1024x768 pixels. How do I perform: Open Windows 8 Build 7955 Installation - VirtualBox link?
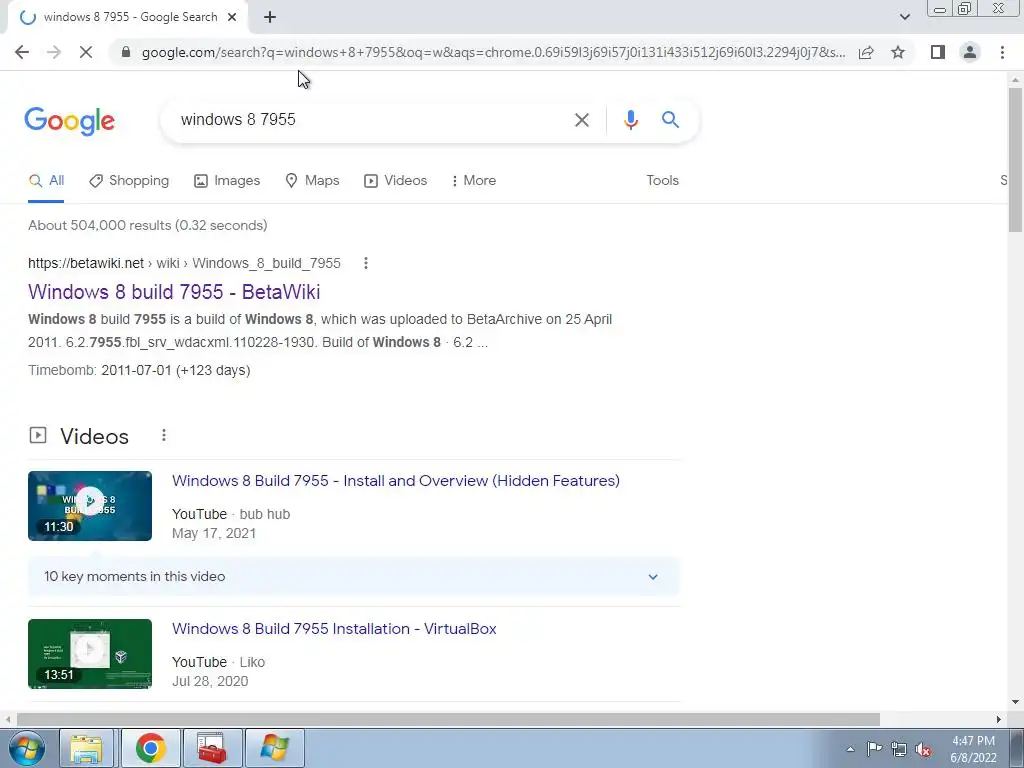pyautogui.click(x=334, y=629)
